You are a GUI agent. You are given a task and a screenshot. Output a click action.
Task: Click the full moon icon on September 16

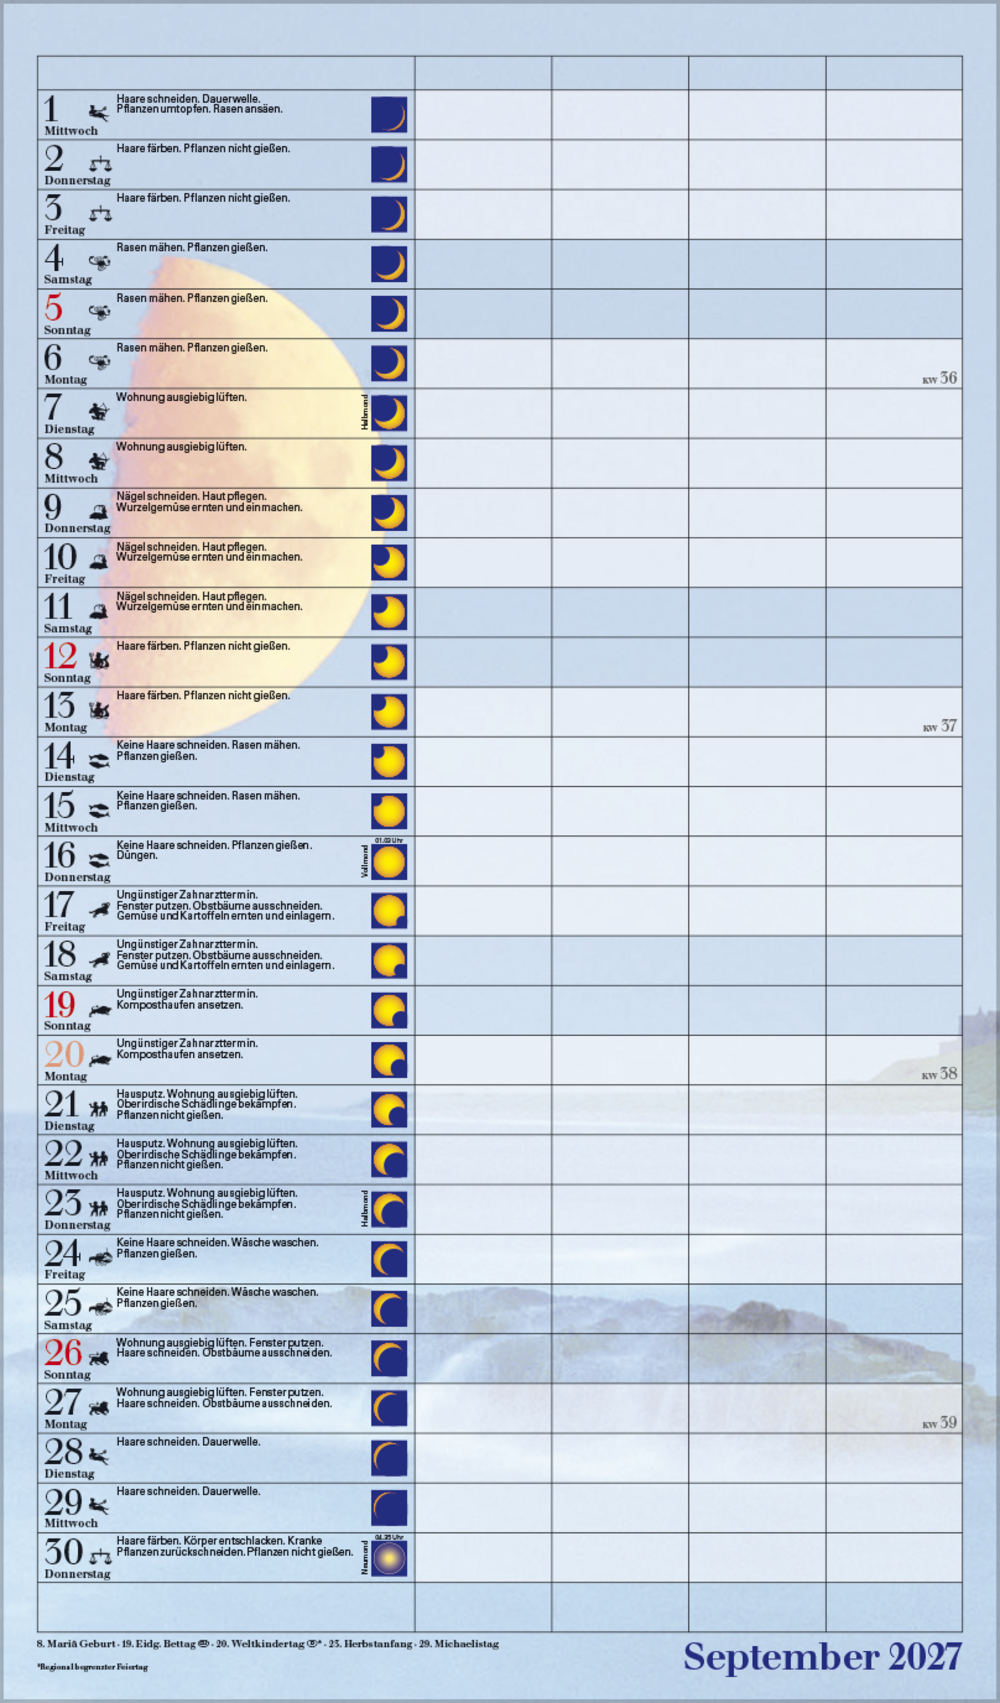(x=389, y=862)
